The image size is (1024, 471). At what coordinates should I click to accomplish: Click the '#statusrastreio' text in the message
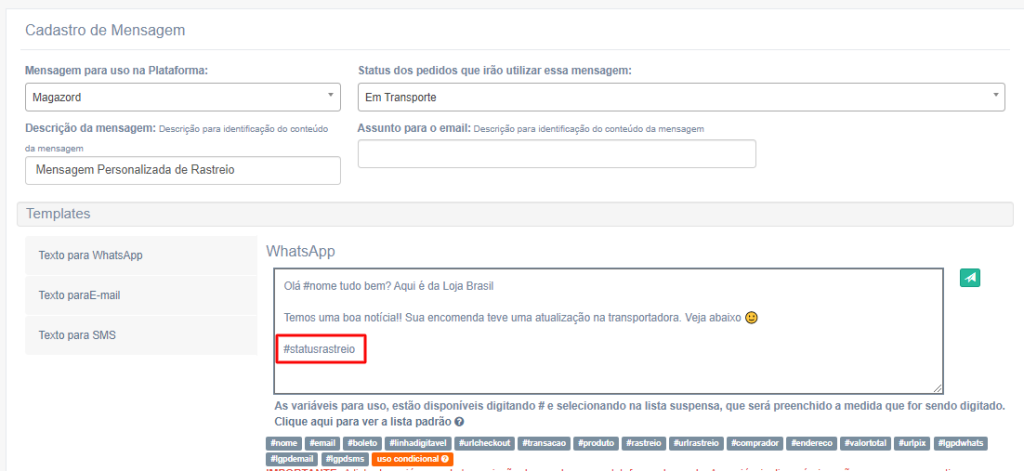319,349
